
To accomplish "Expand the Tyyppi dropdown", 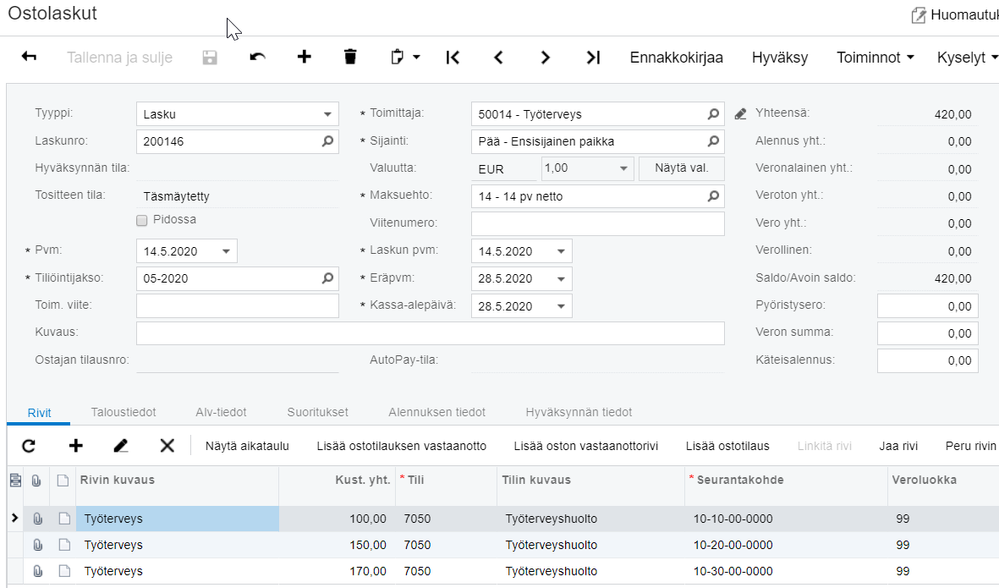I will pos(328,115).
